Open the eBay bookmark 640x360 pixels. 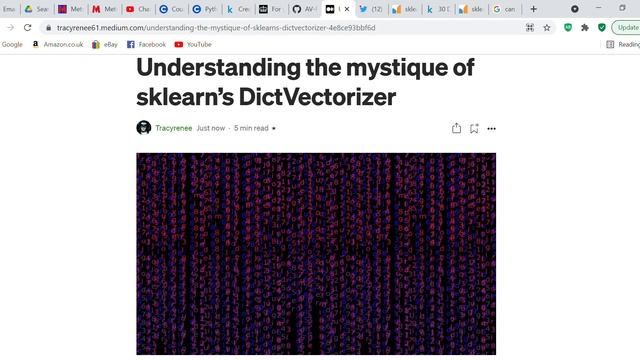[x=105, y=44]
